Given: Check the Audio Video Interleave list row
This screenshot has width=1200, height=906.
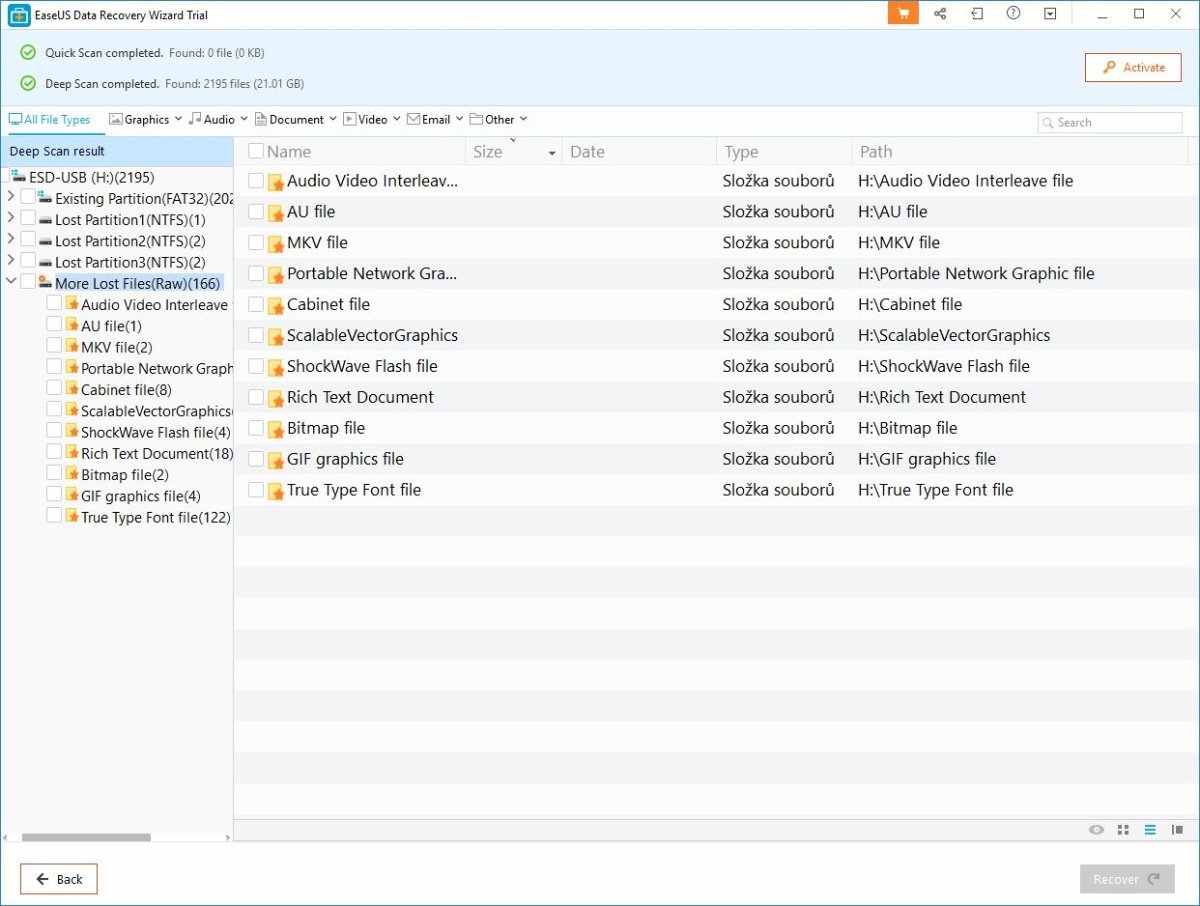Looking at the screenshot, I should 256,181.
